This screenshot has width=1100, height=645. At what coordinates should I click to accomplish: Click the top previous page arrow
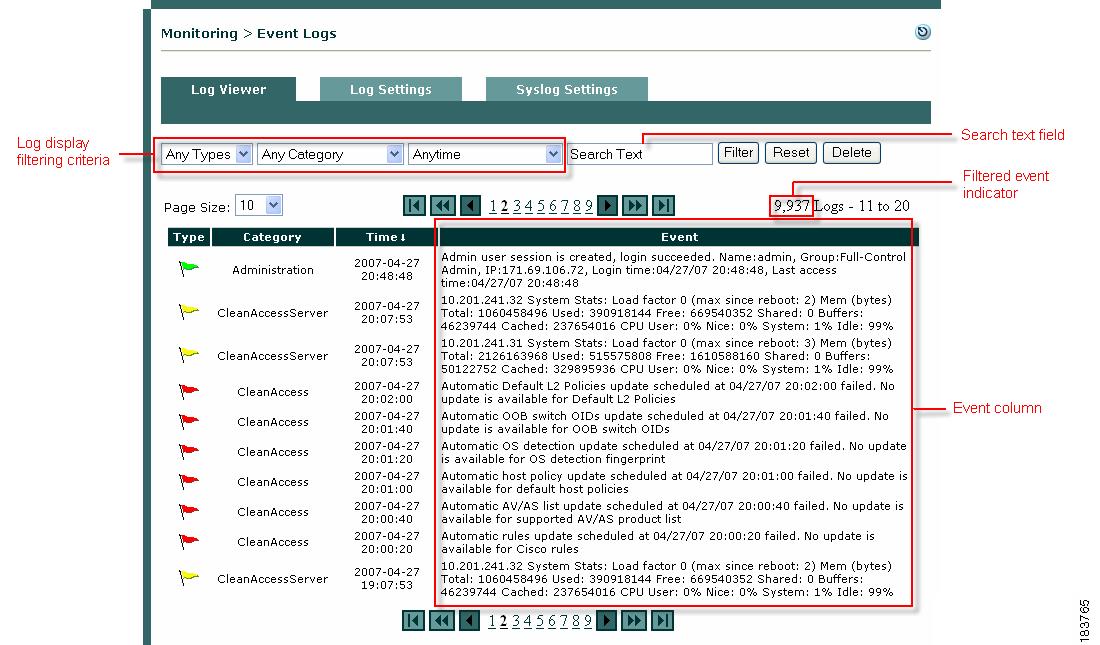click(468, 205)
